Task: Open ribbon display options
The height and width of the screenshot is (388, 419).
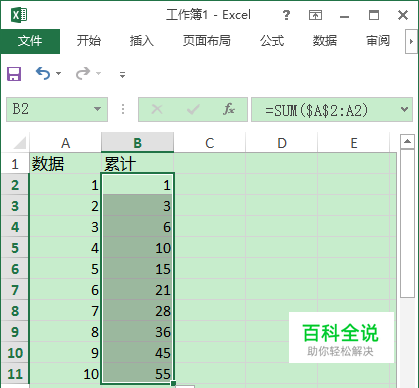Action: coord(315,15)
